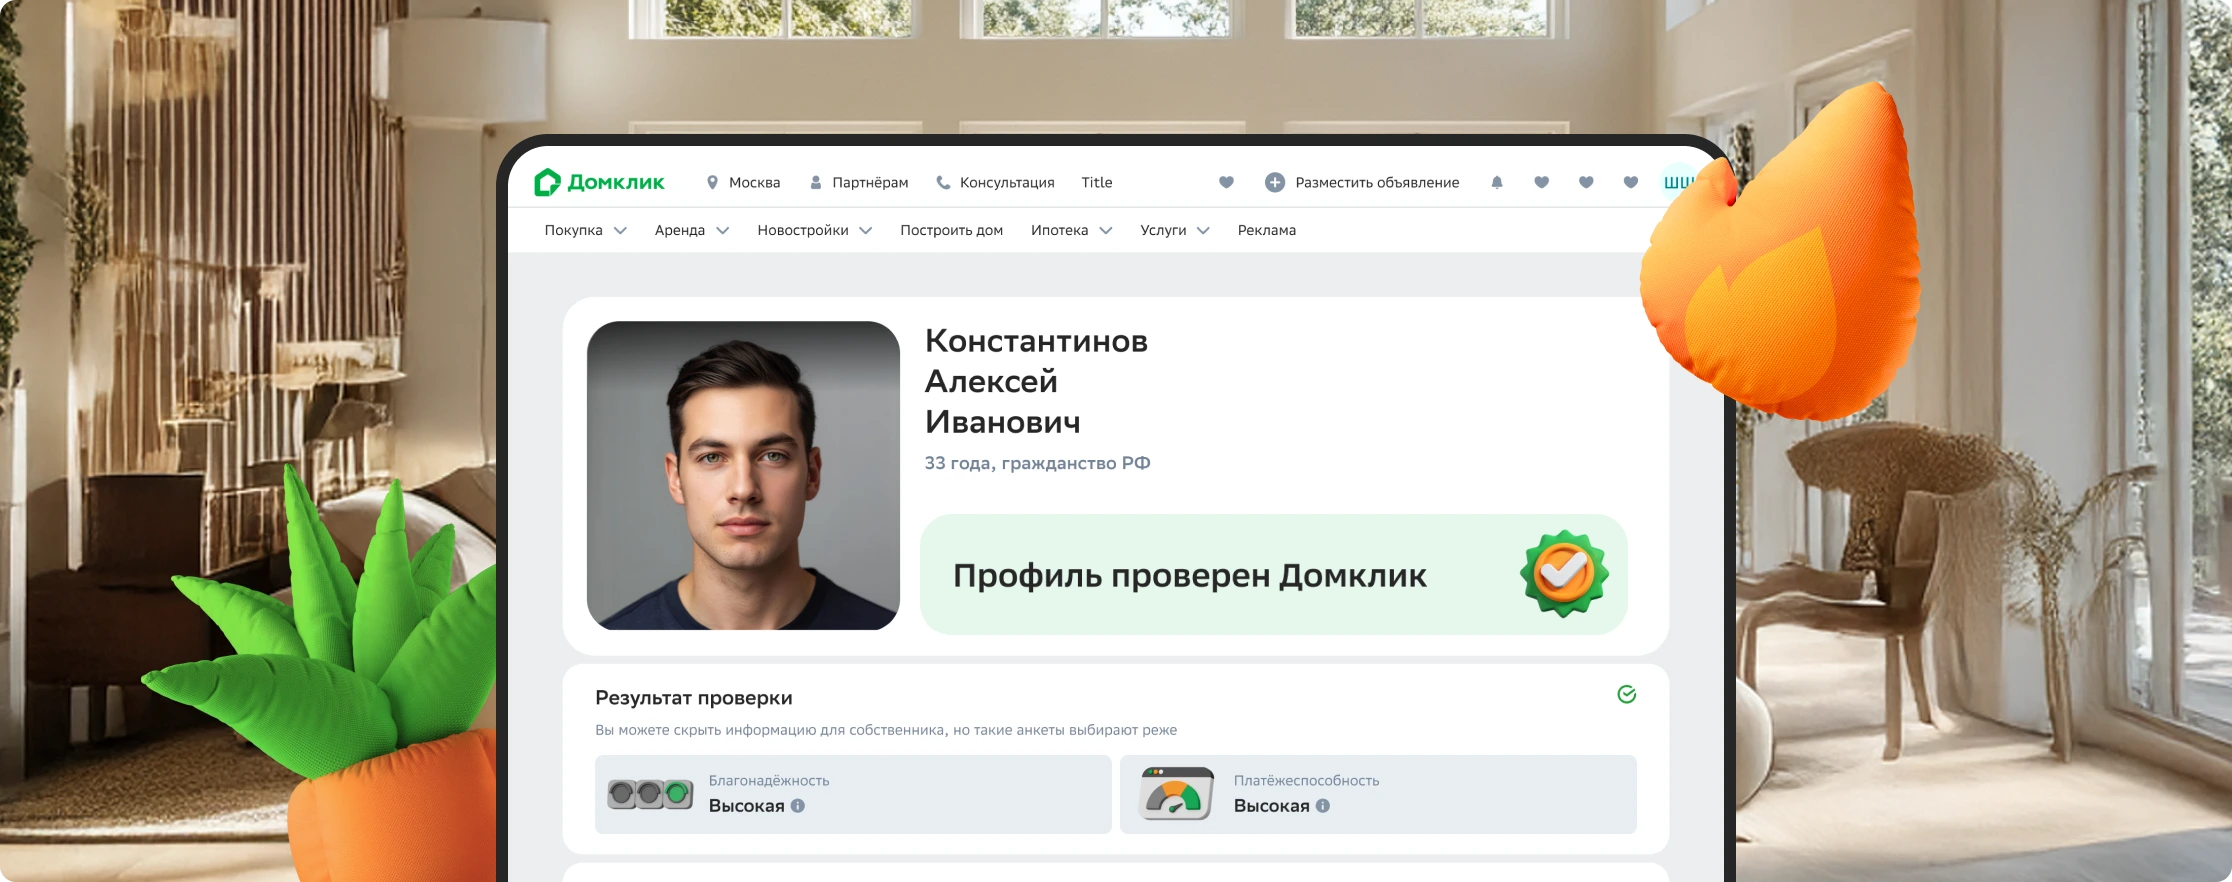
Task: Click Высокая value under Благонадёжность
Action: [747, 806]
